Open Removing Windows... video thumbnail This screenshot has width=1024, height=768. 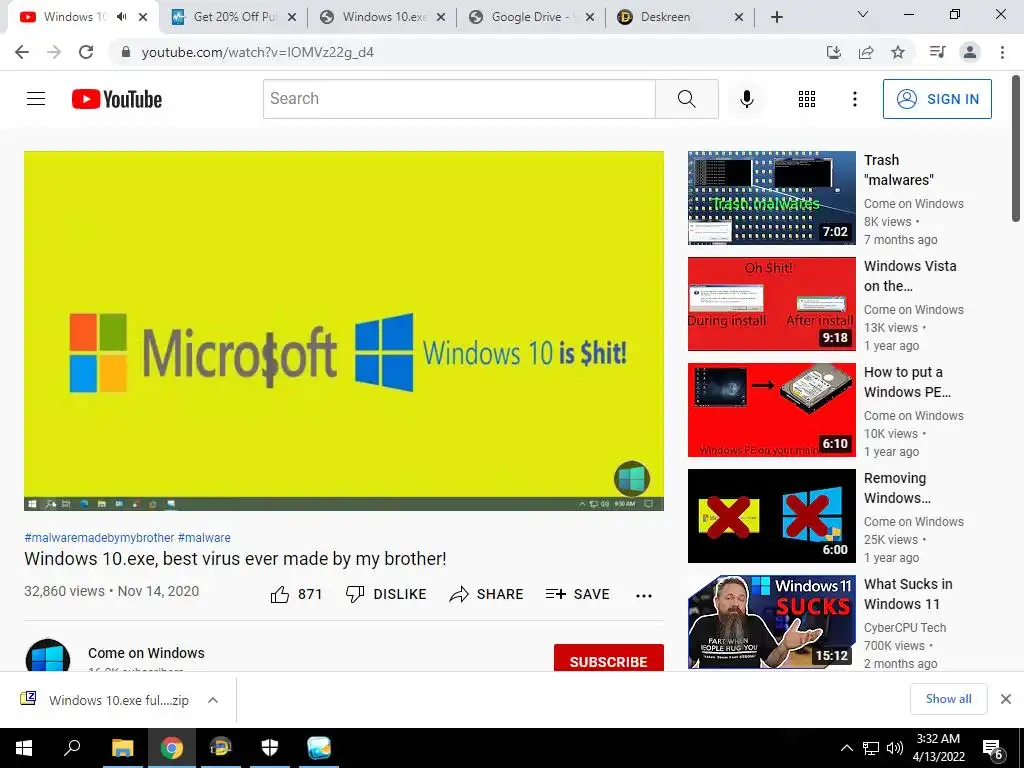(771, 516)
